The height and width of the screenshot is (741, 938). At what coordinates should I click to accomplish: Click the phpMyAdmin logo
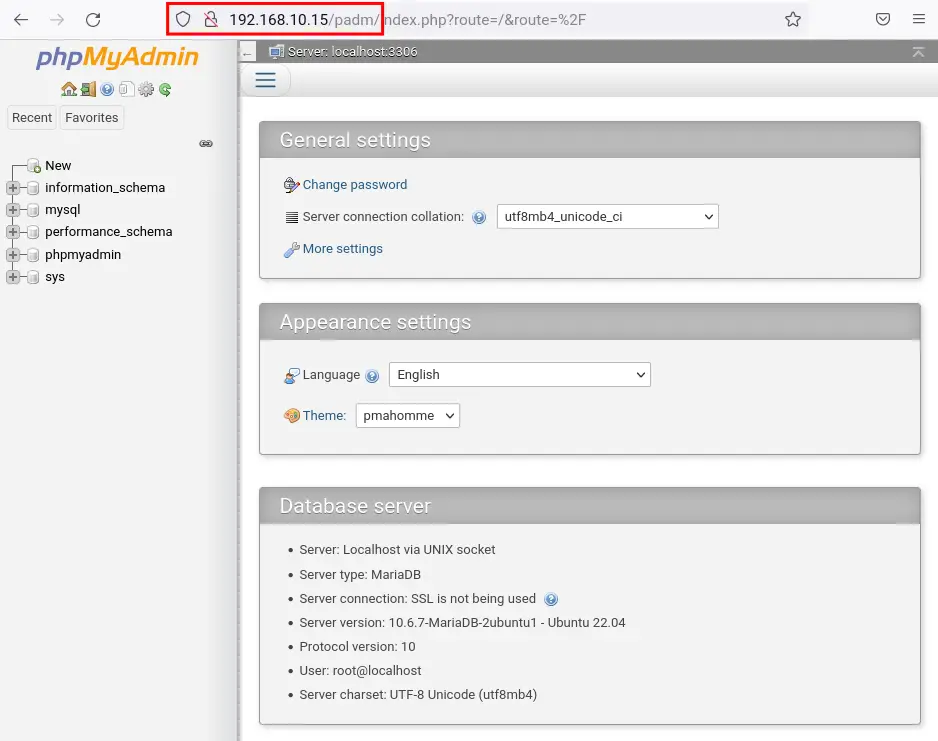(117, 57)
